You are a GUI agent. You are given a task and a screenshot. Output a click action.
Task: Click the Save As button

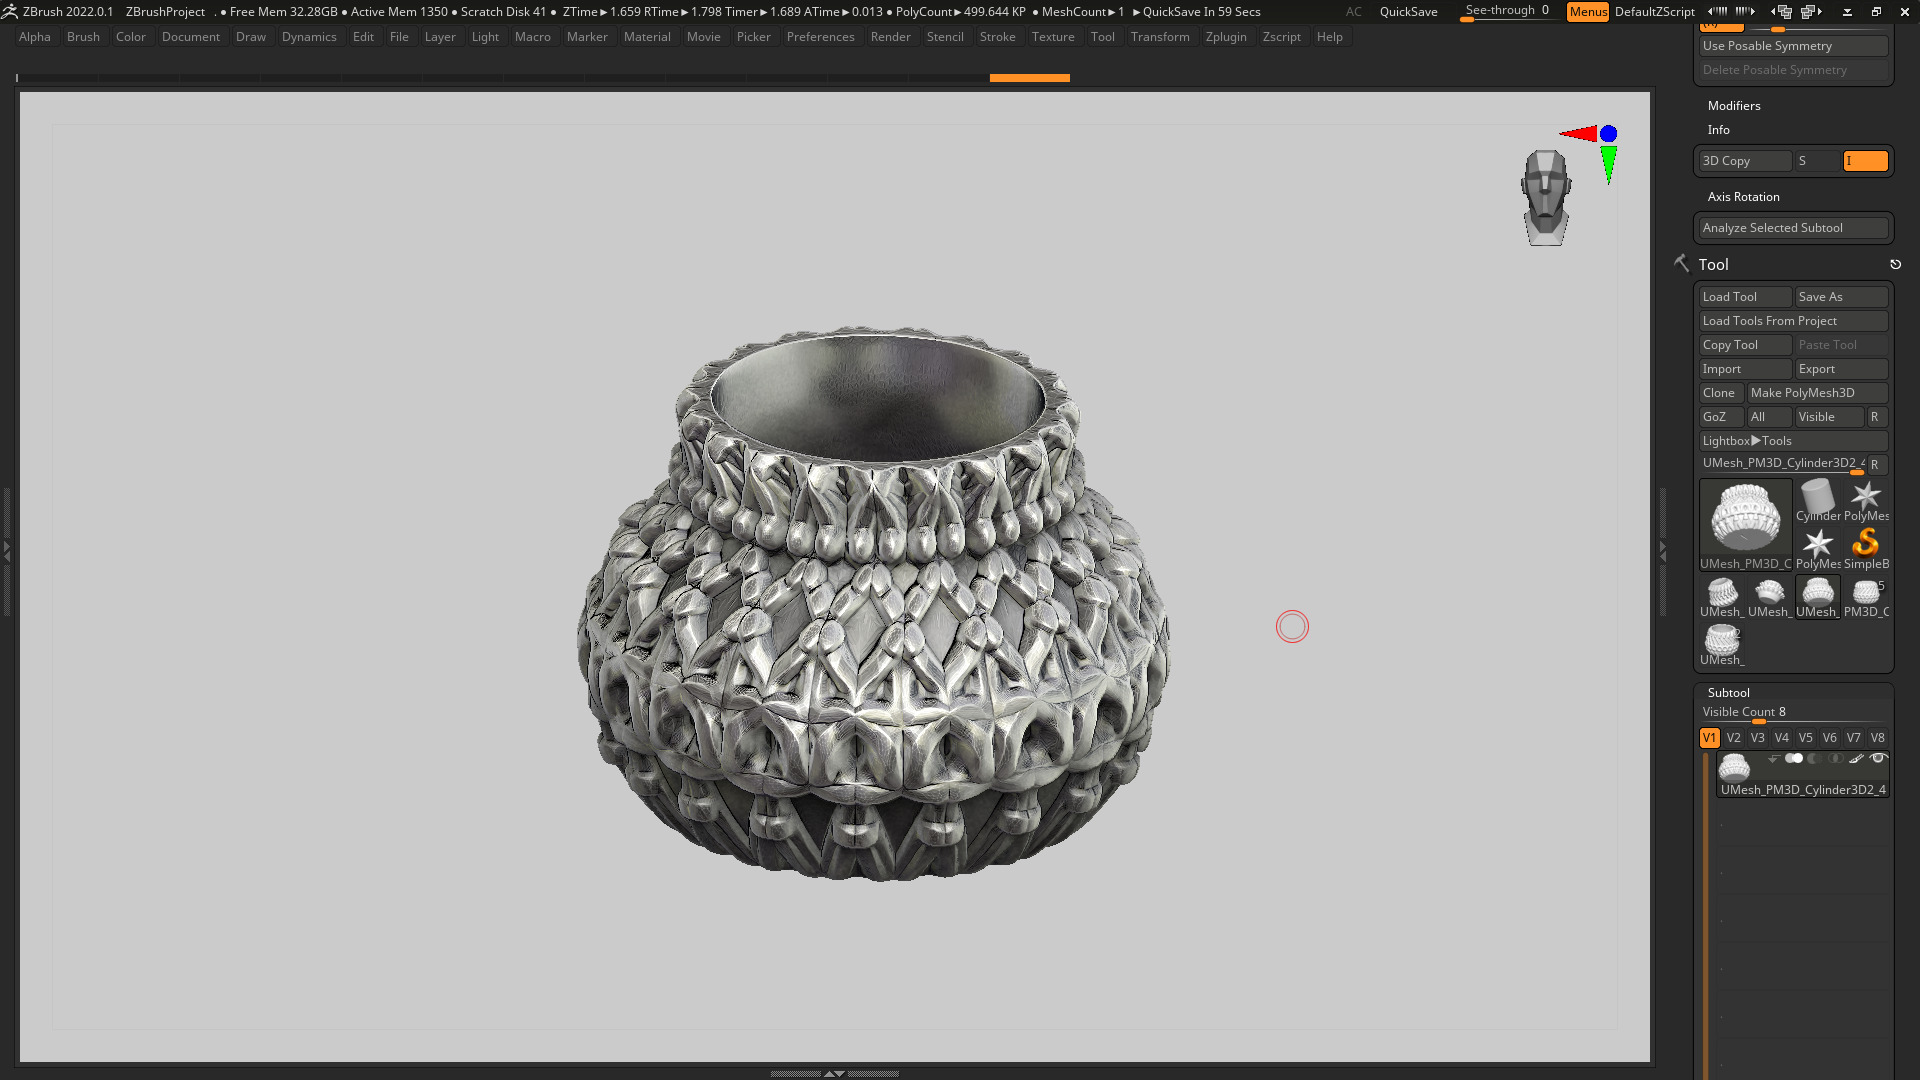tap(1841, 296)
